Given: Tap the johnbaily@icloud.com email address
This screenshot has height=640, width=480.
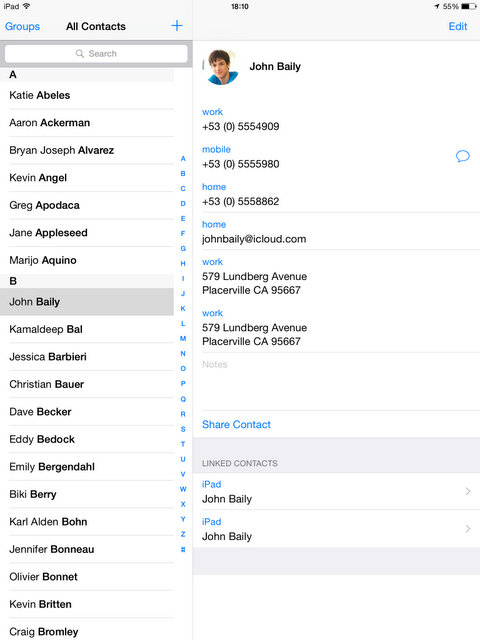Looking at the screenshot, I should (254, 239).
